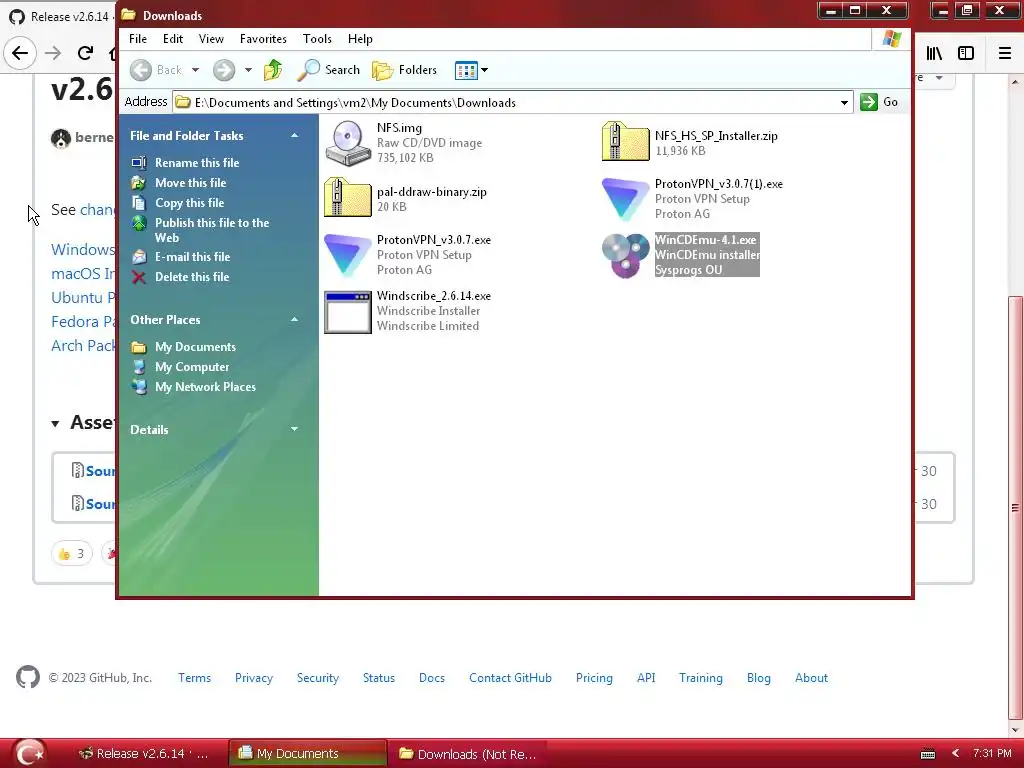The width and height of the screenshot is (1024, 768).
Task: Open the Contact GitHub footer link
Action: click(510, 678)
